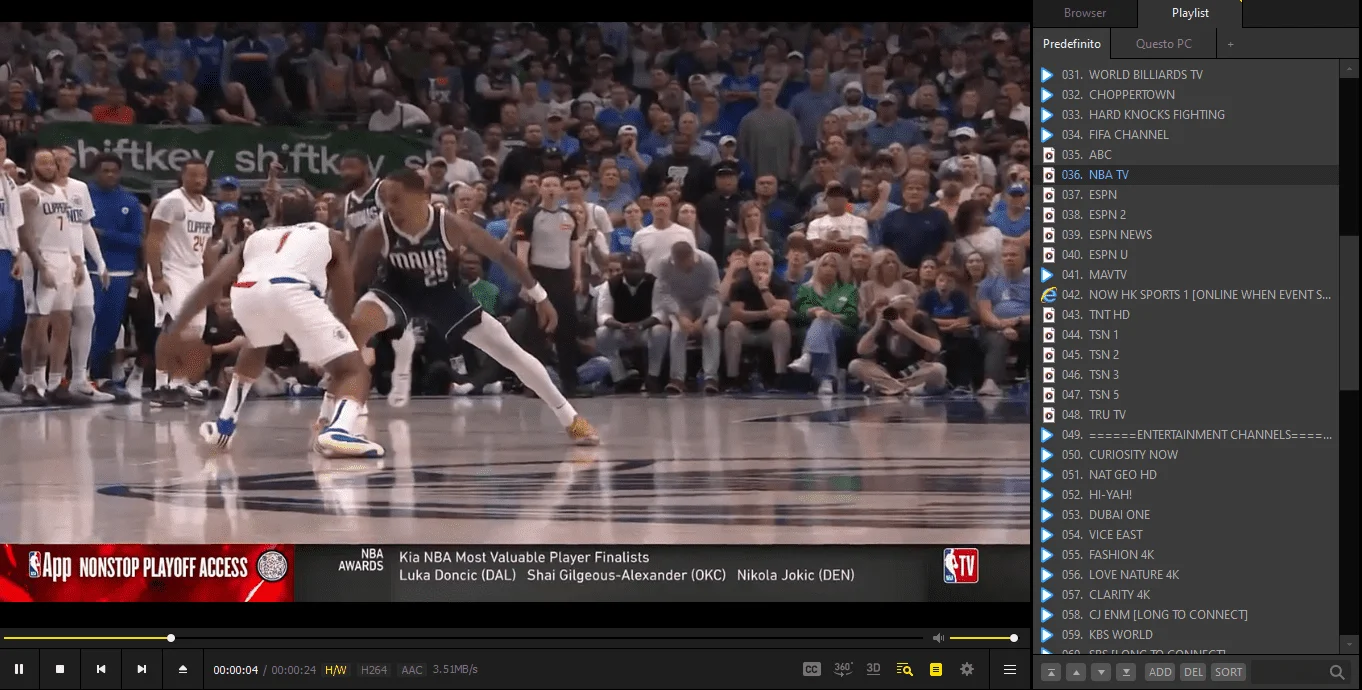Select 042. NOW HK SPORTS 1 entry
This screenshot has height=690, width=1362.
pos(1186,295)
